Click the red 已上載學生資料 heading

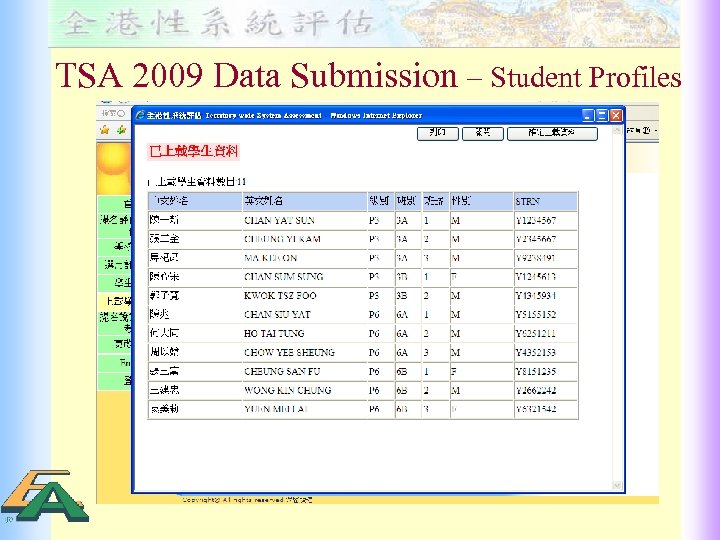click(193, 151)
